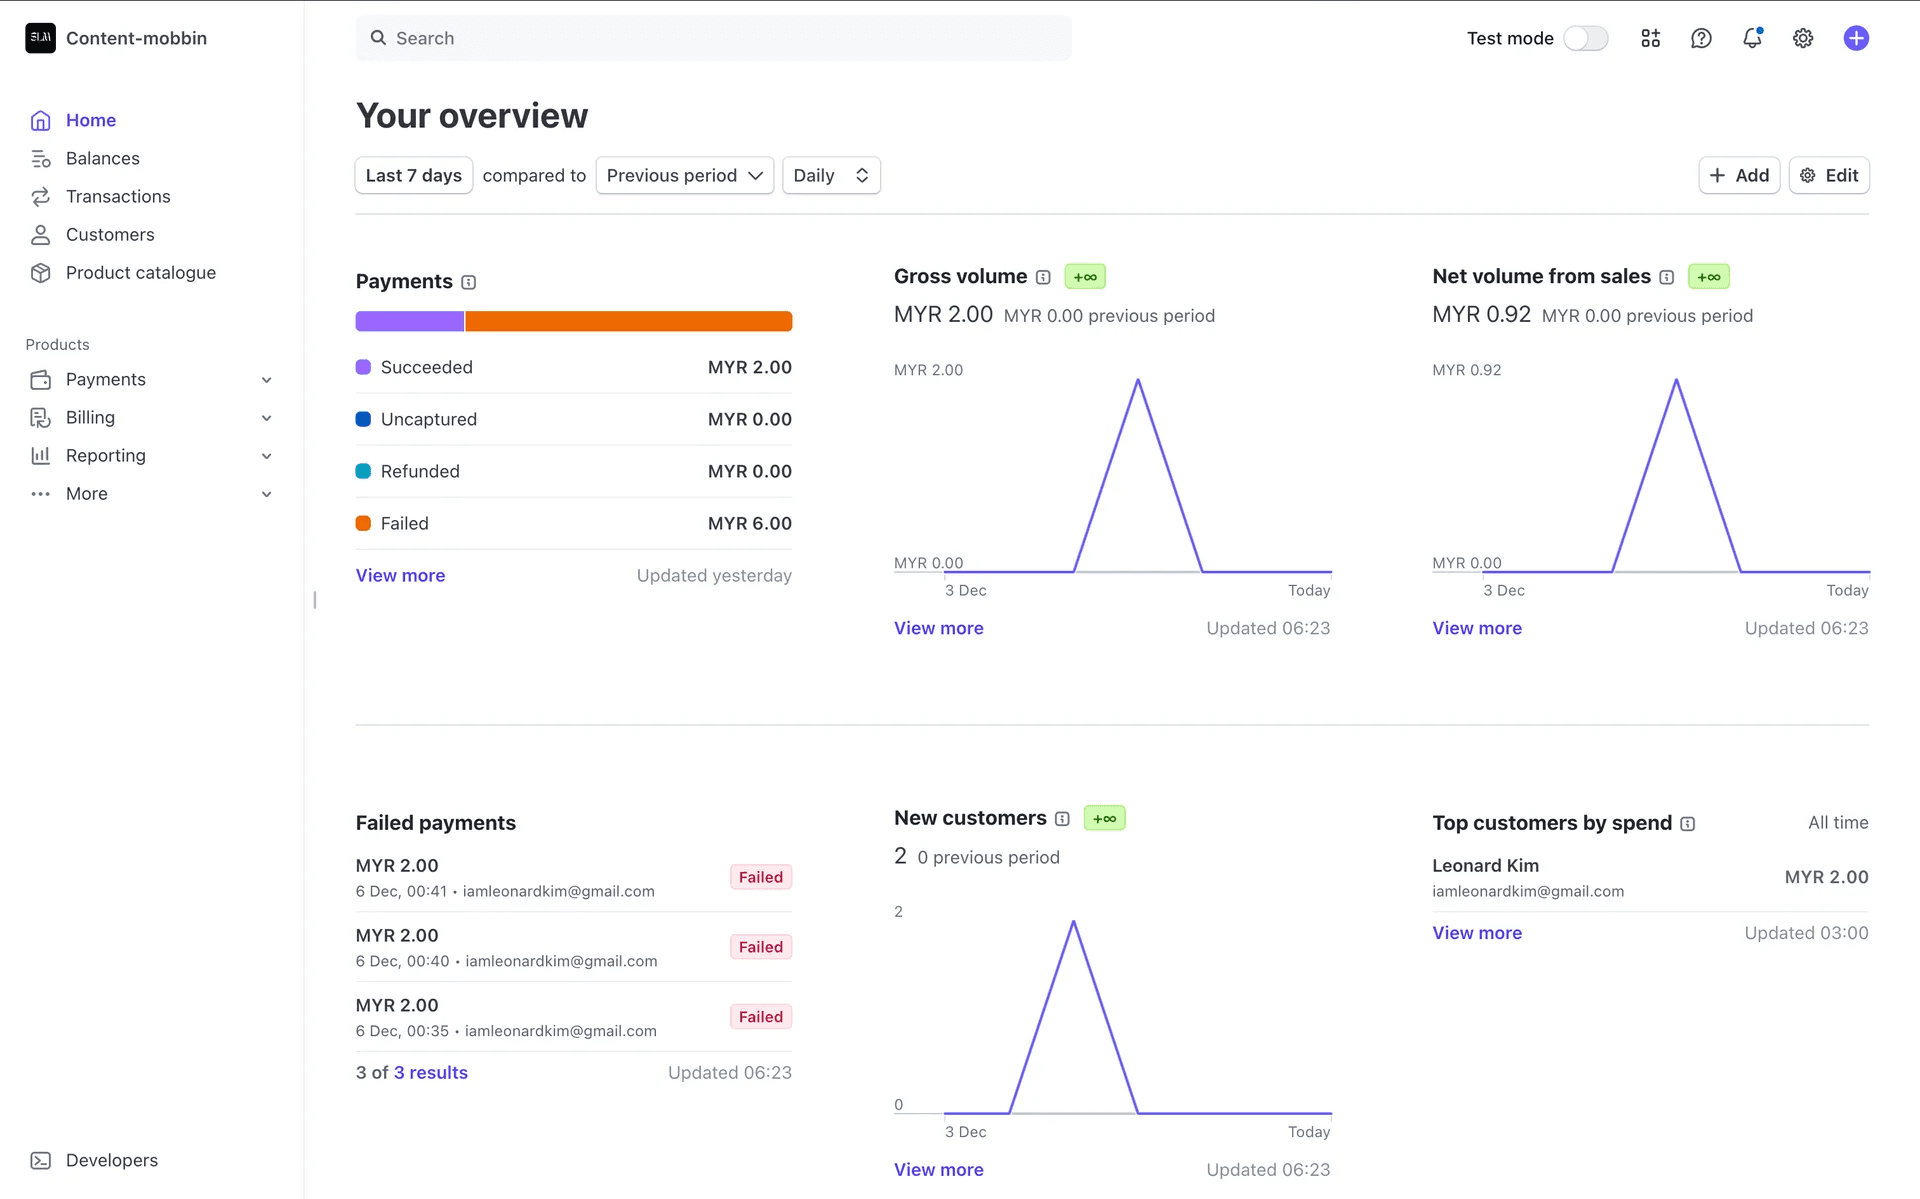The width and height of the screenshot is (1920, 1199).
Task: Open the Previous period dropdown
Action: [684, 175]
